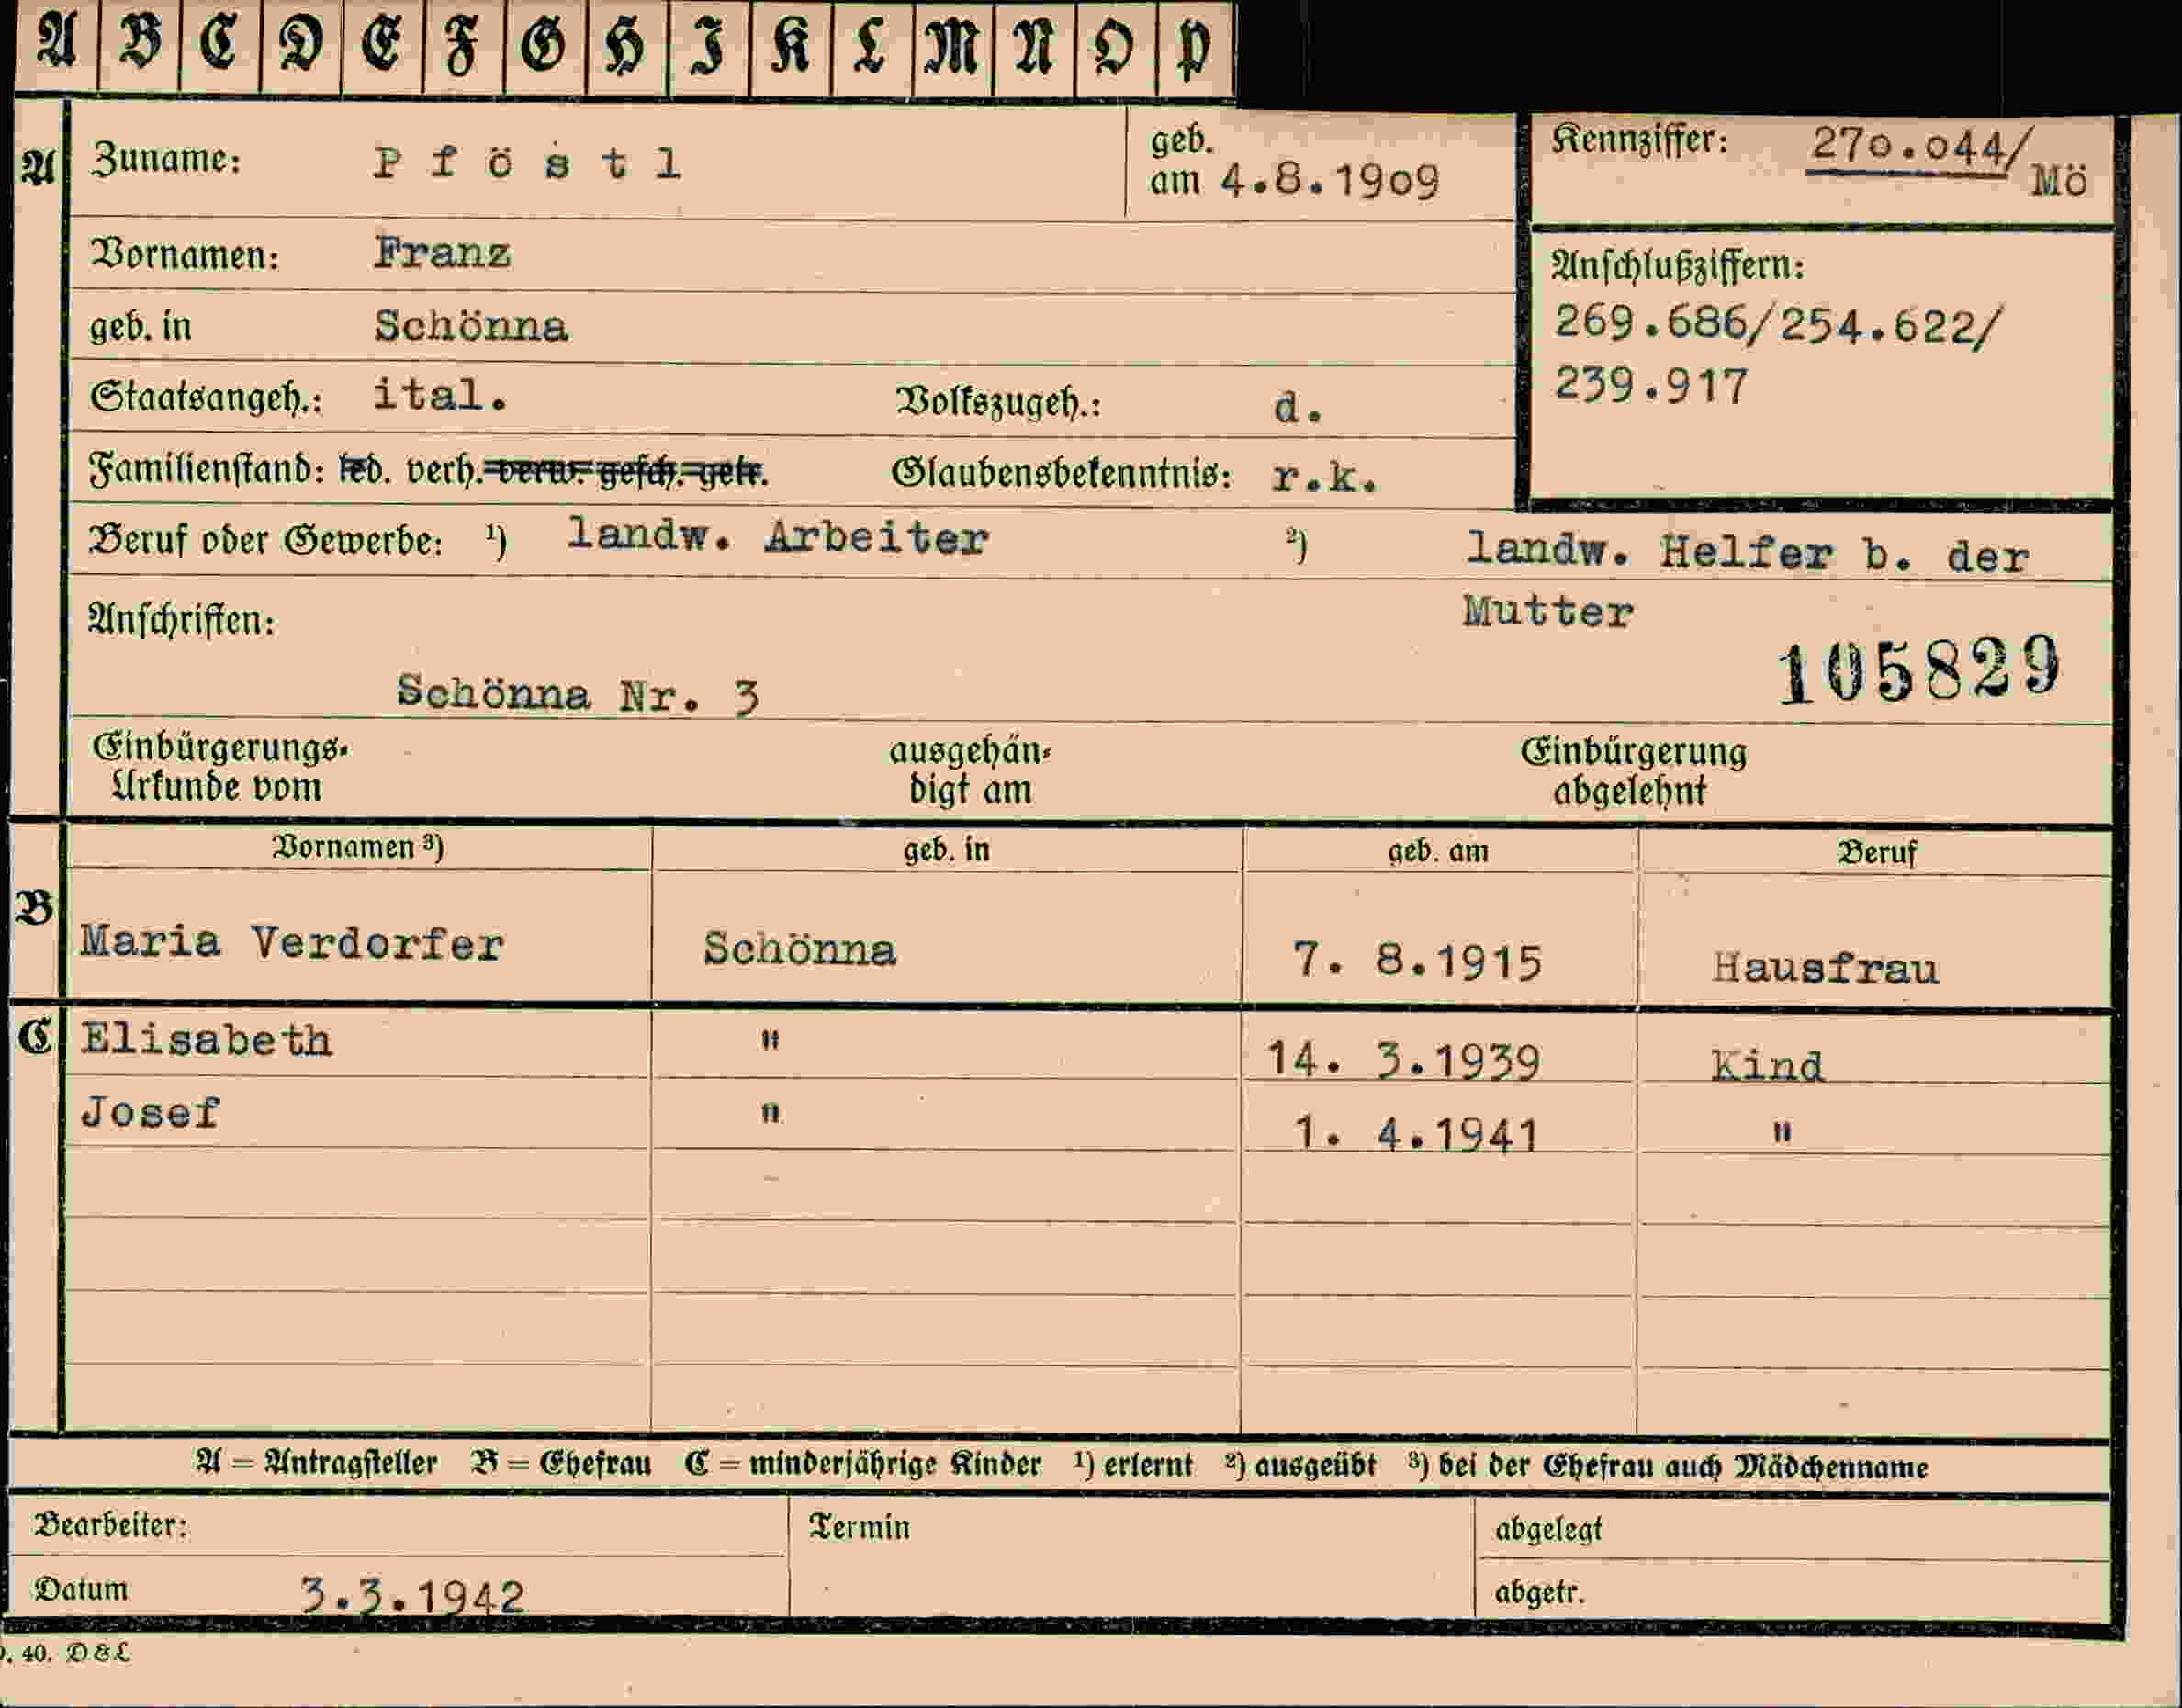Click the Datum value '3.3.1942'
Image resolution: width=2182 pixels, height=1708 pixels.
(x=412, y=1596)
